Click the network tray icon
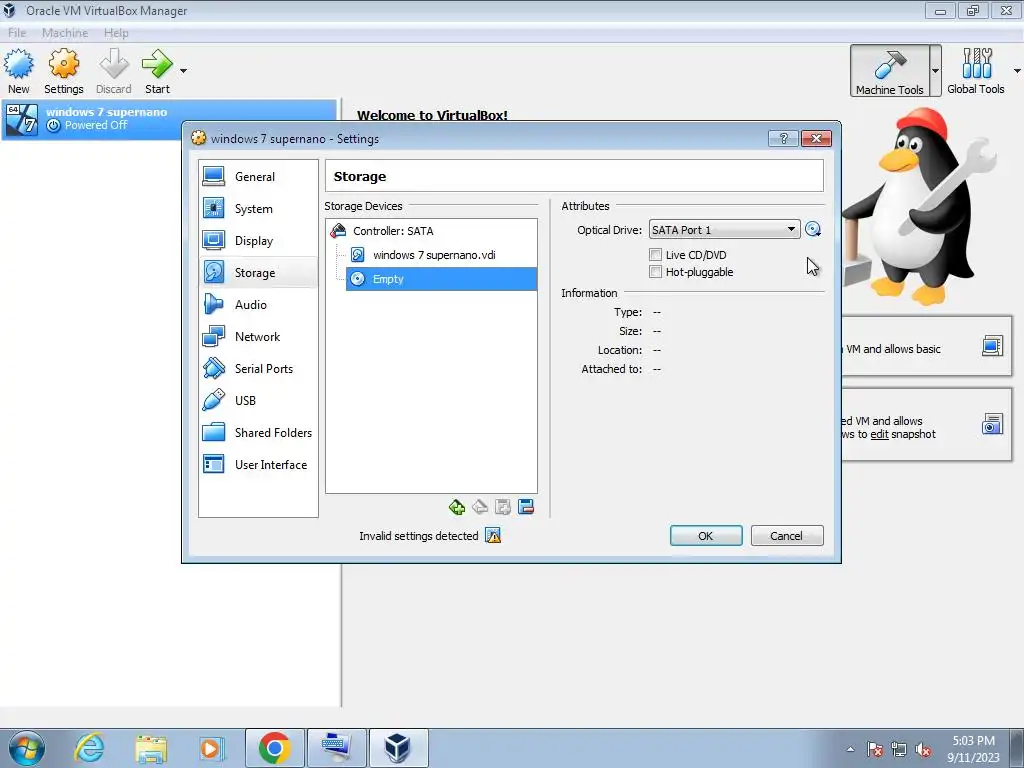This screenshot has height=768, width=1024. (x=899, y=749)
